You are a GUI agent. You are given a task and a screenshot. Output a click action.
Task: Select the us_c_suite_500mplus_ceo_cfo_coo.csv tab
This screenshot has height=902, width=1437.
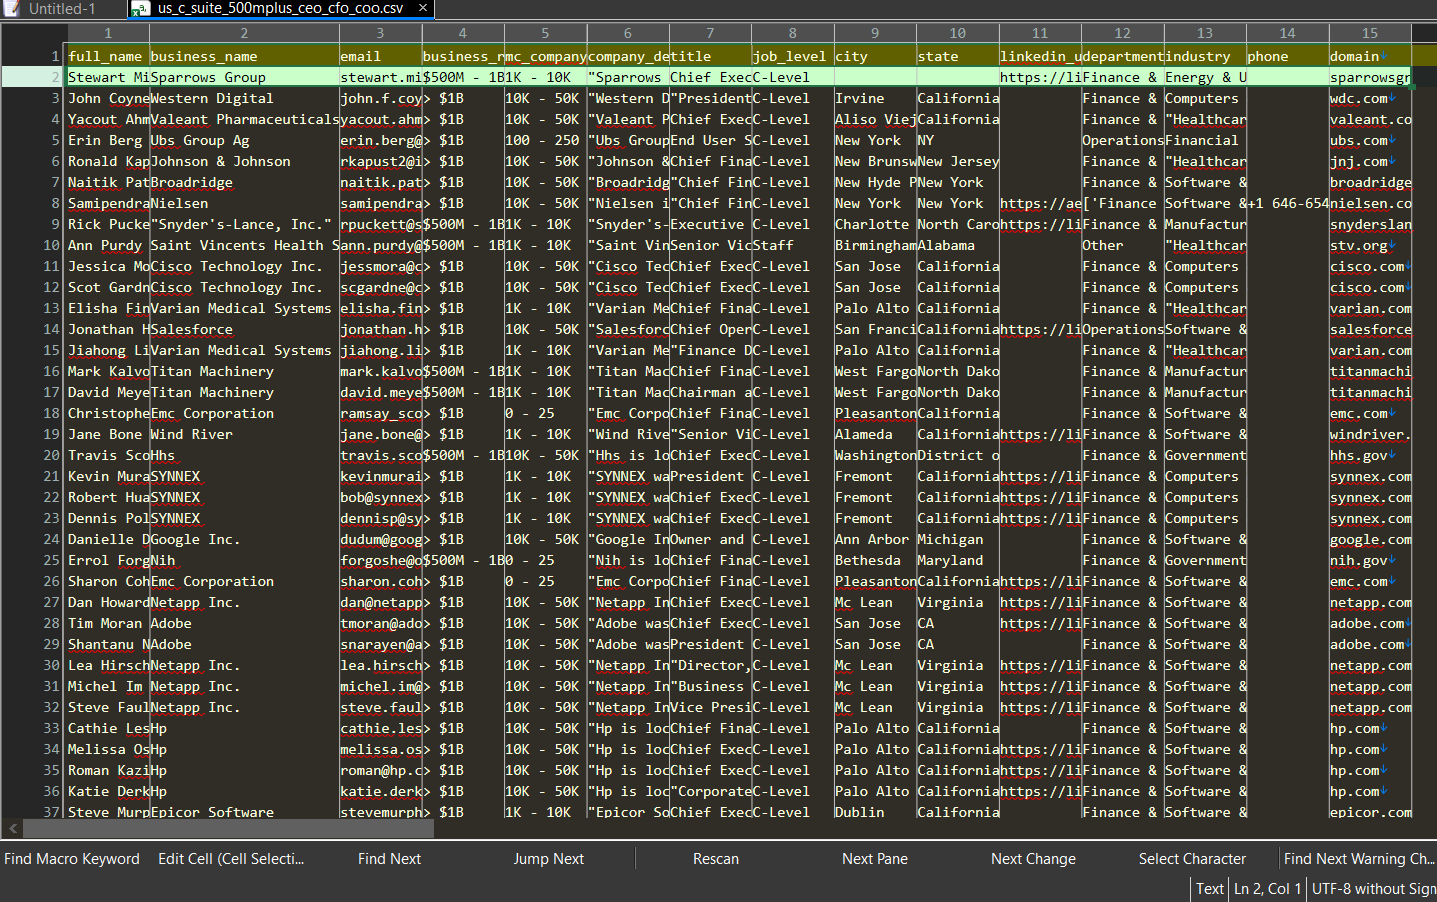[280, 8]
